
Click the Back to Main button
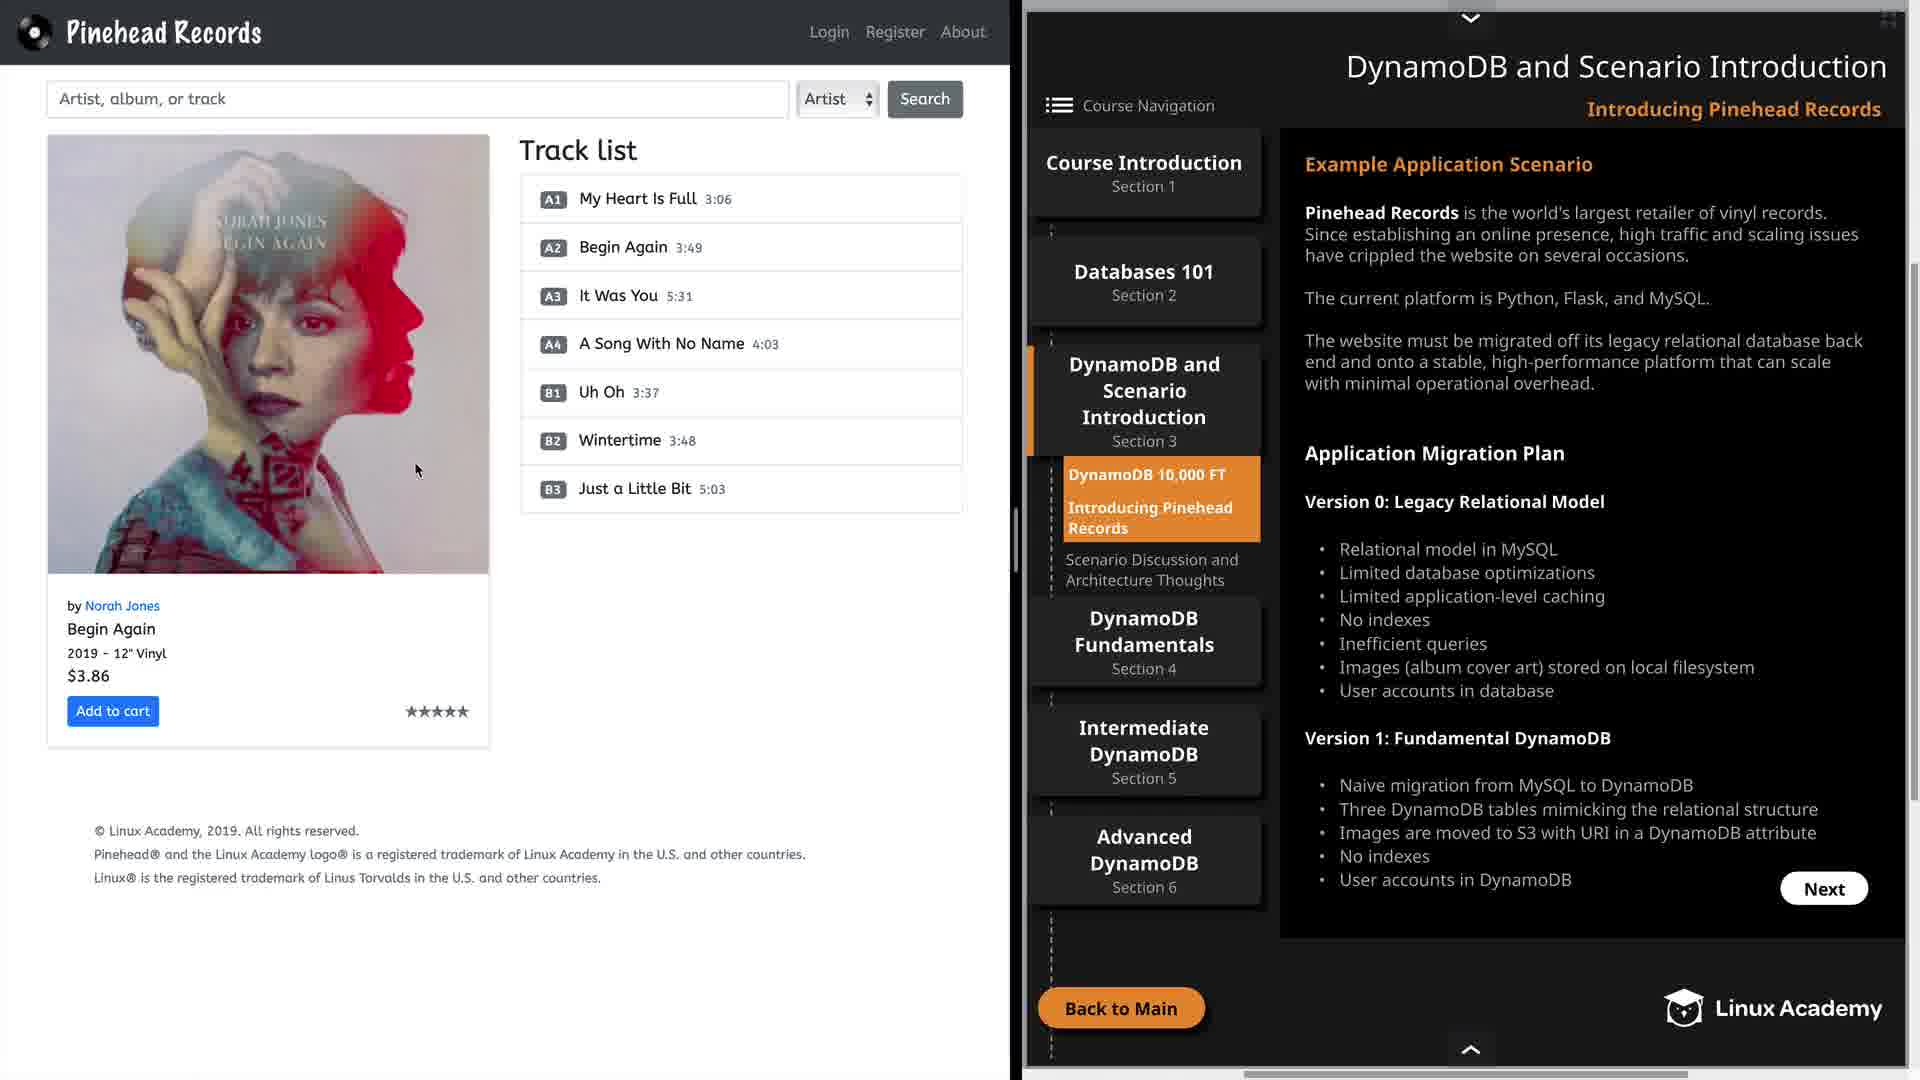point(1121,1008)
